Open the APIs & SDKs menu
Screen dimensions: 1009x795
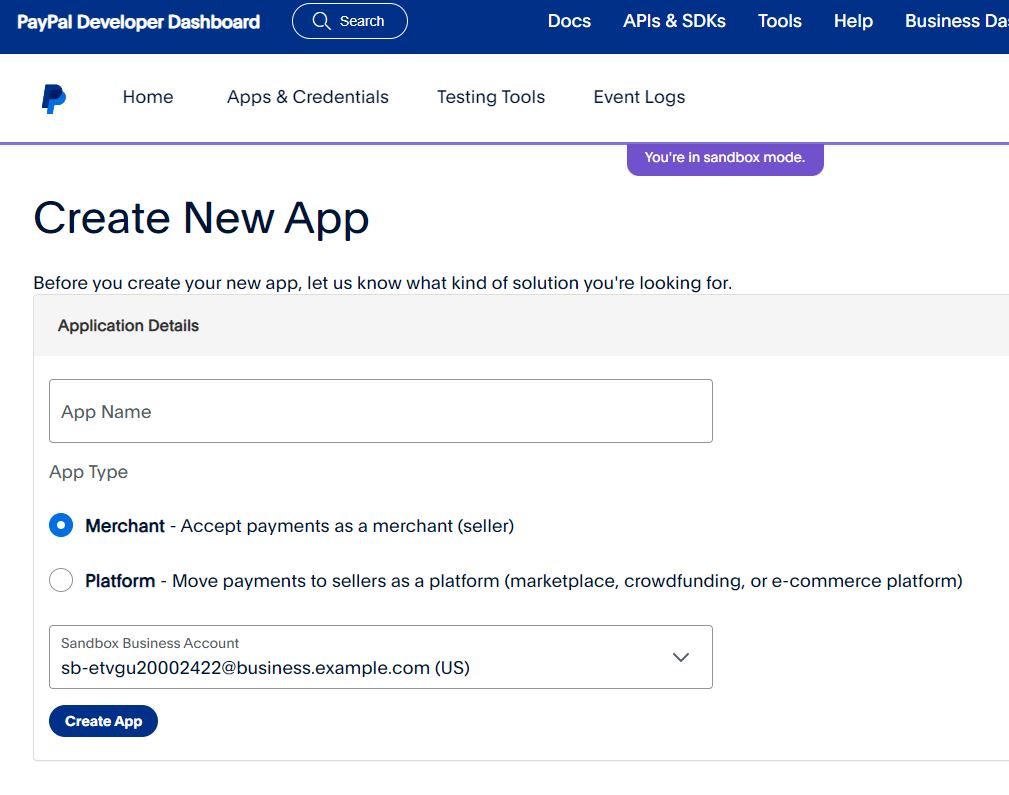(674, 21)
